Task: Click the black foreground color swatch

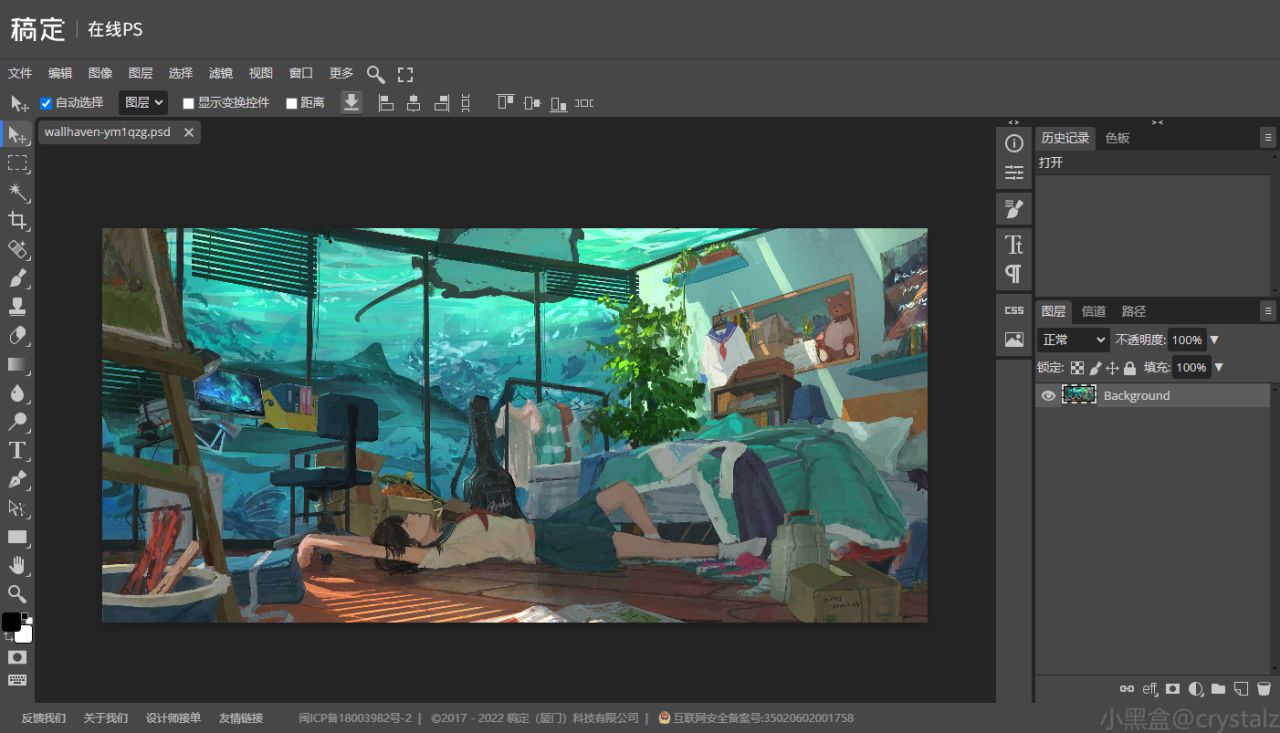Action: 11,622
